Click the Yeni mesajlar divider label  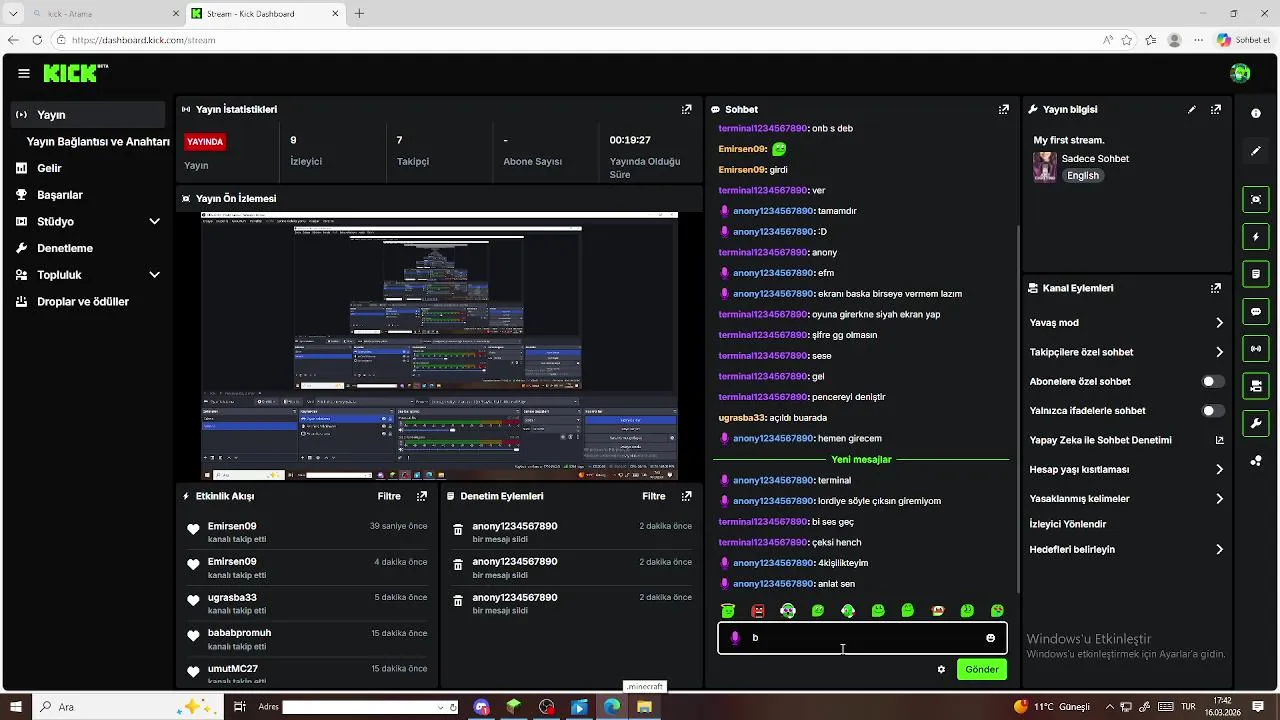pyautogui.click(x=861, y=460)
